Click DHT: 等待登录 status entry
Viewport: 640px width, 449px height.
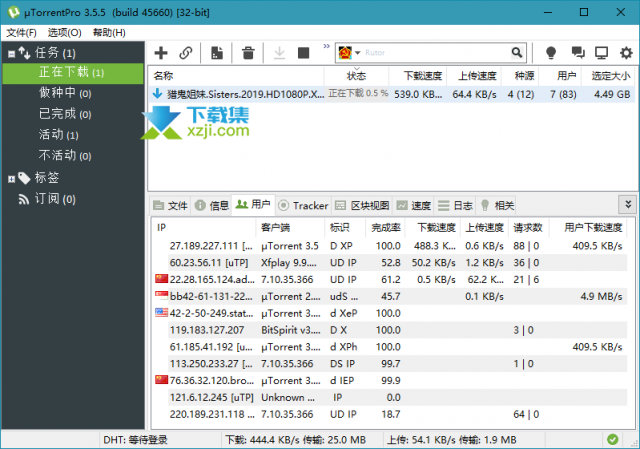pyautogui.click(x=136, y=440)
